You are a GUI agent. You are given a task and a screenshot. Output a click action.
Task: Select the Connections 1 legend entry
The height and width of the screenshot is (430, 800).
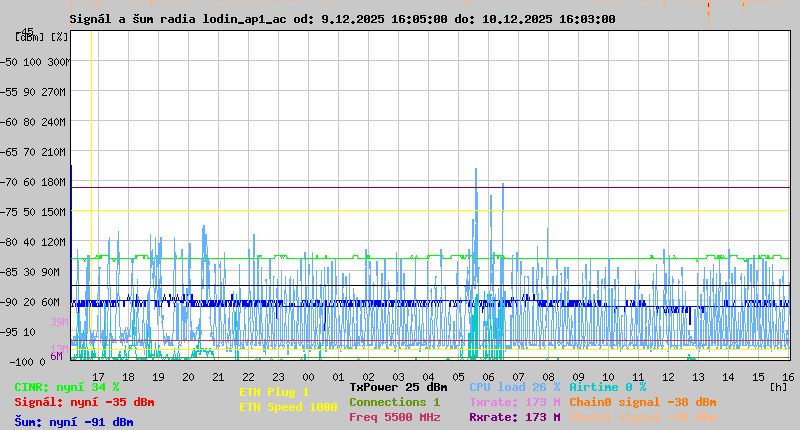point(394,402)
